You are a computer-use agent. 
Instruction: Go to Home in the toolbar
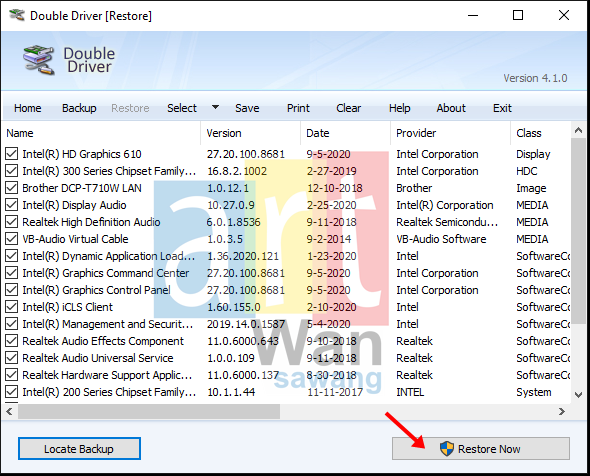click(27, 108)
